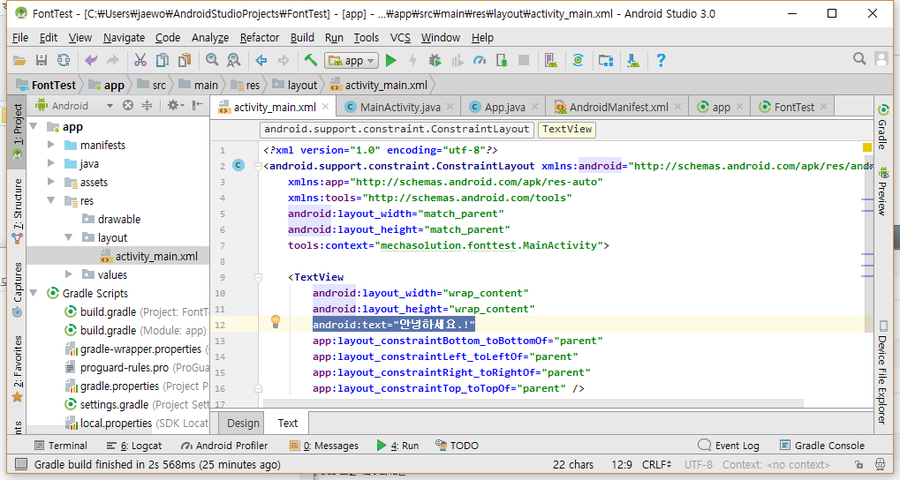Toggle the read-only lock icon in status bar
The image size is (900, 480).
[859, 464]
